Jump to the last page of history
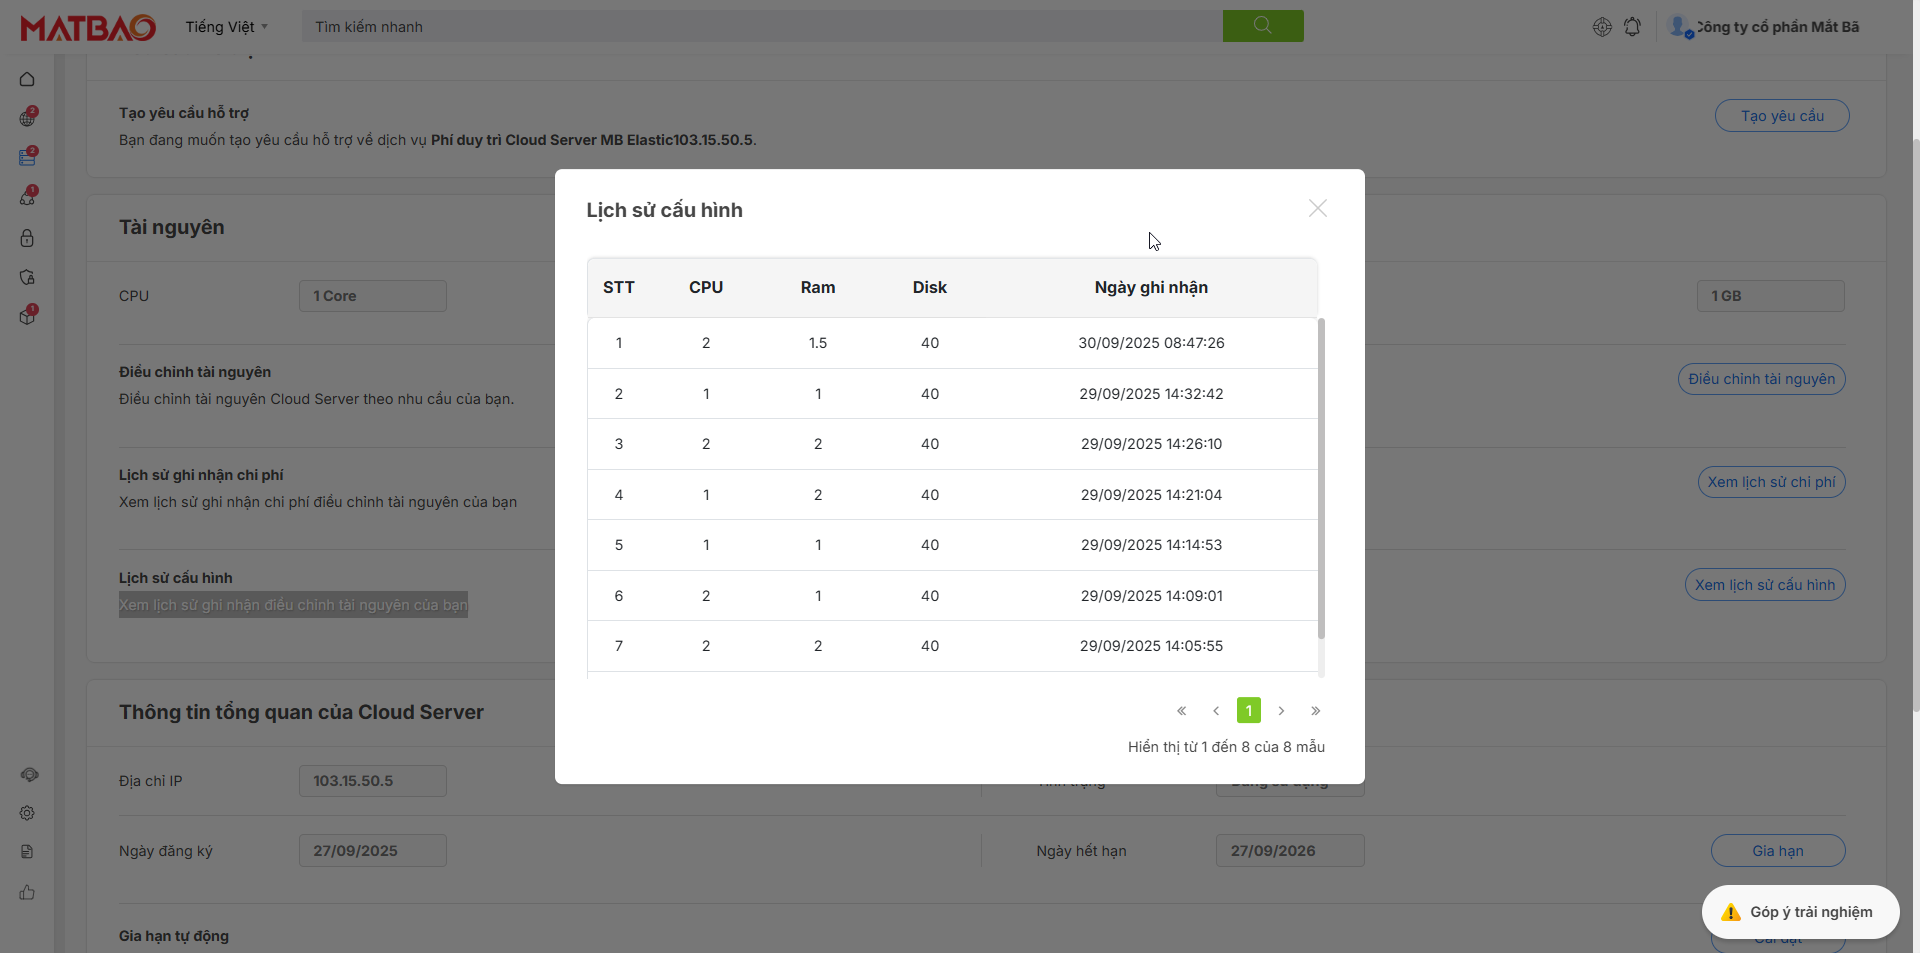The height and width of the screenshot is (953, 1920). tap(1315, 711)
